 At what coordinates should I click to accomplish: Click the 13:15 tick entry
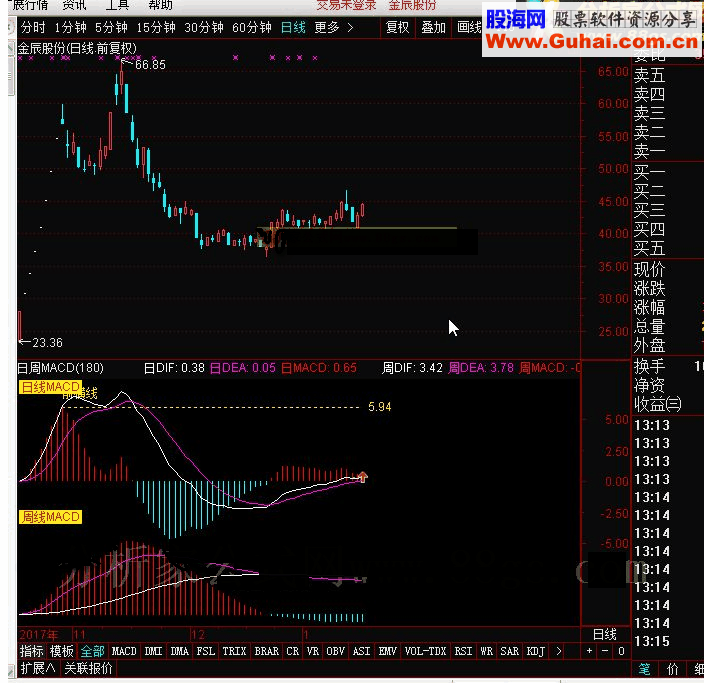click(x=652, y=641)
